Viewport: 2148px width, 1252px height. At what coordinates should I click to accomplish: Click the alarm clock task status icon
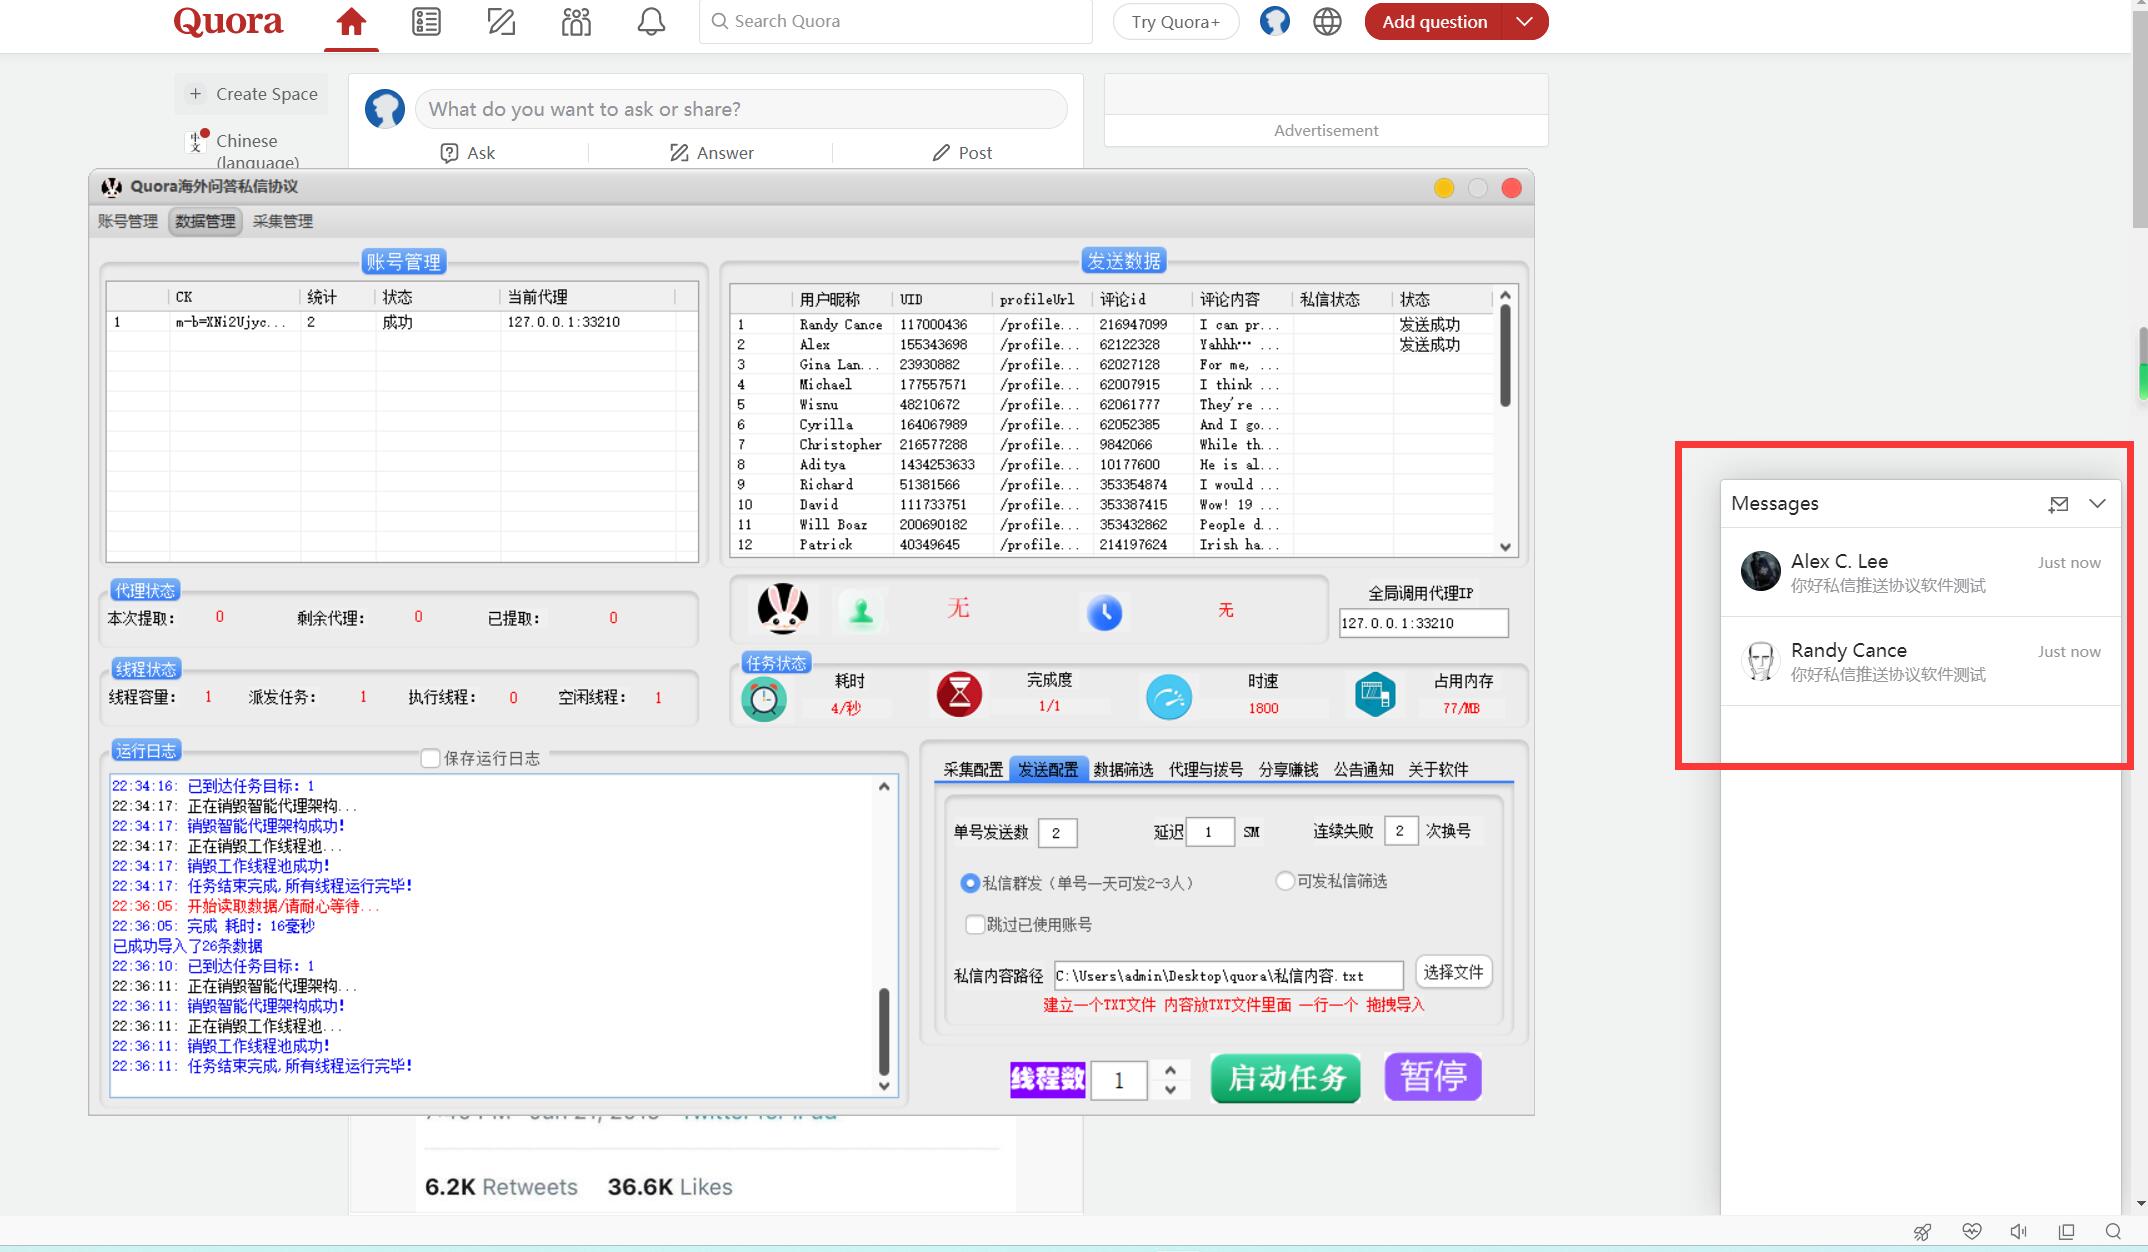pyautogui.click(x=764, y=698)
